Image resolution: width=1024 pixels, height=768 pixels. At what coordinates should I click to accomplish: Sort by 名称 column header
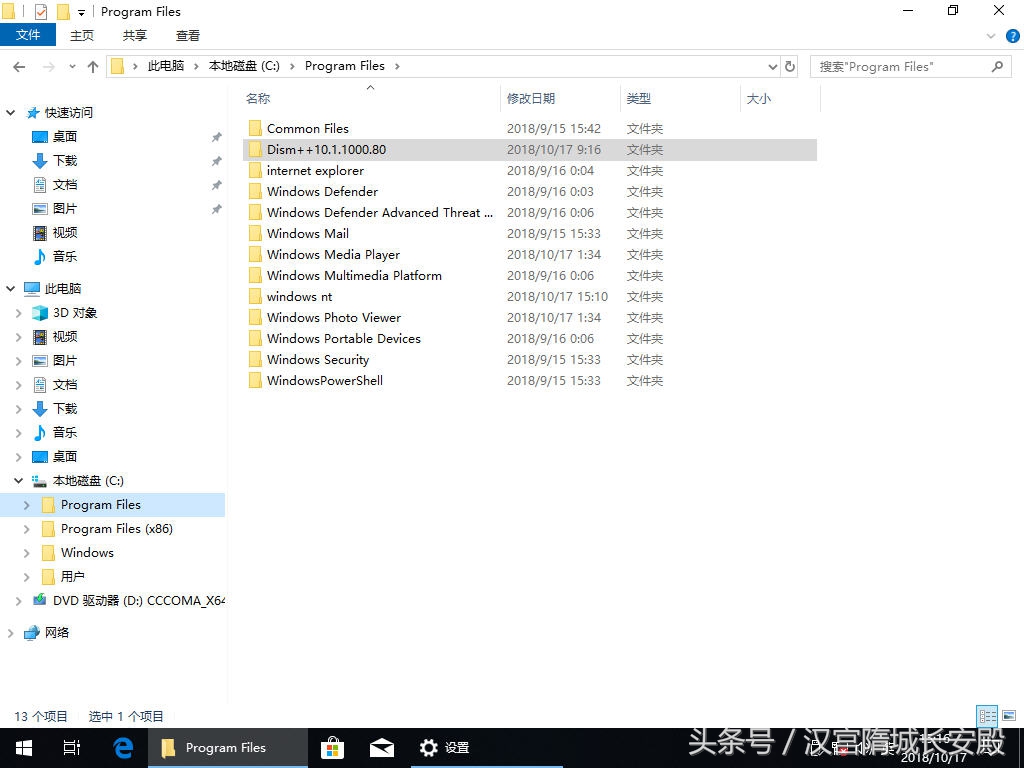(x=258, y=99)
